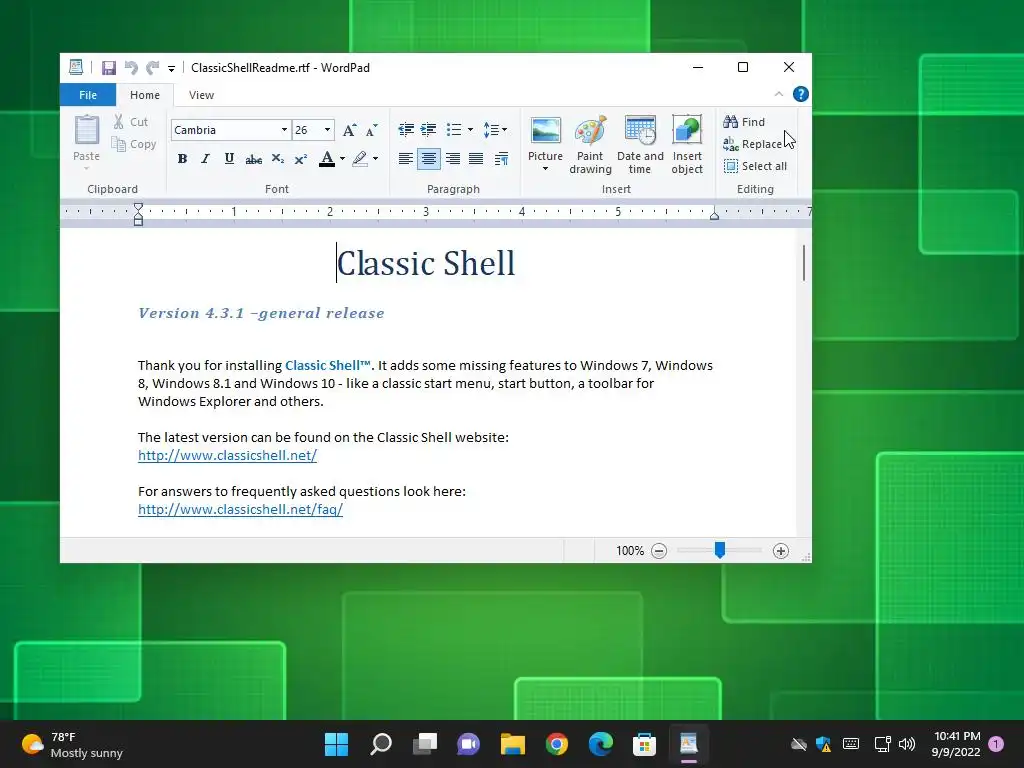Collapse the ribbon with the chevron
Viewport: 1024px width, 768px height.
778,94
